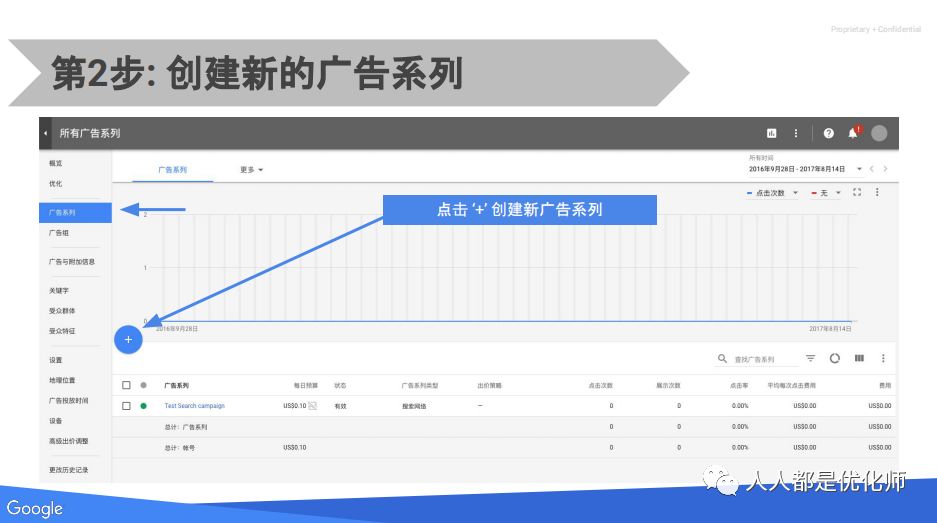This screenshot has height=523, width=937.
Task: Open 广告投放时间 in the left sidebar
Action: (x=69, y=400)
